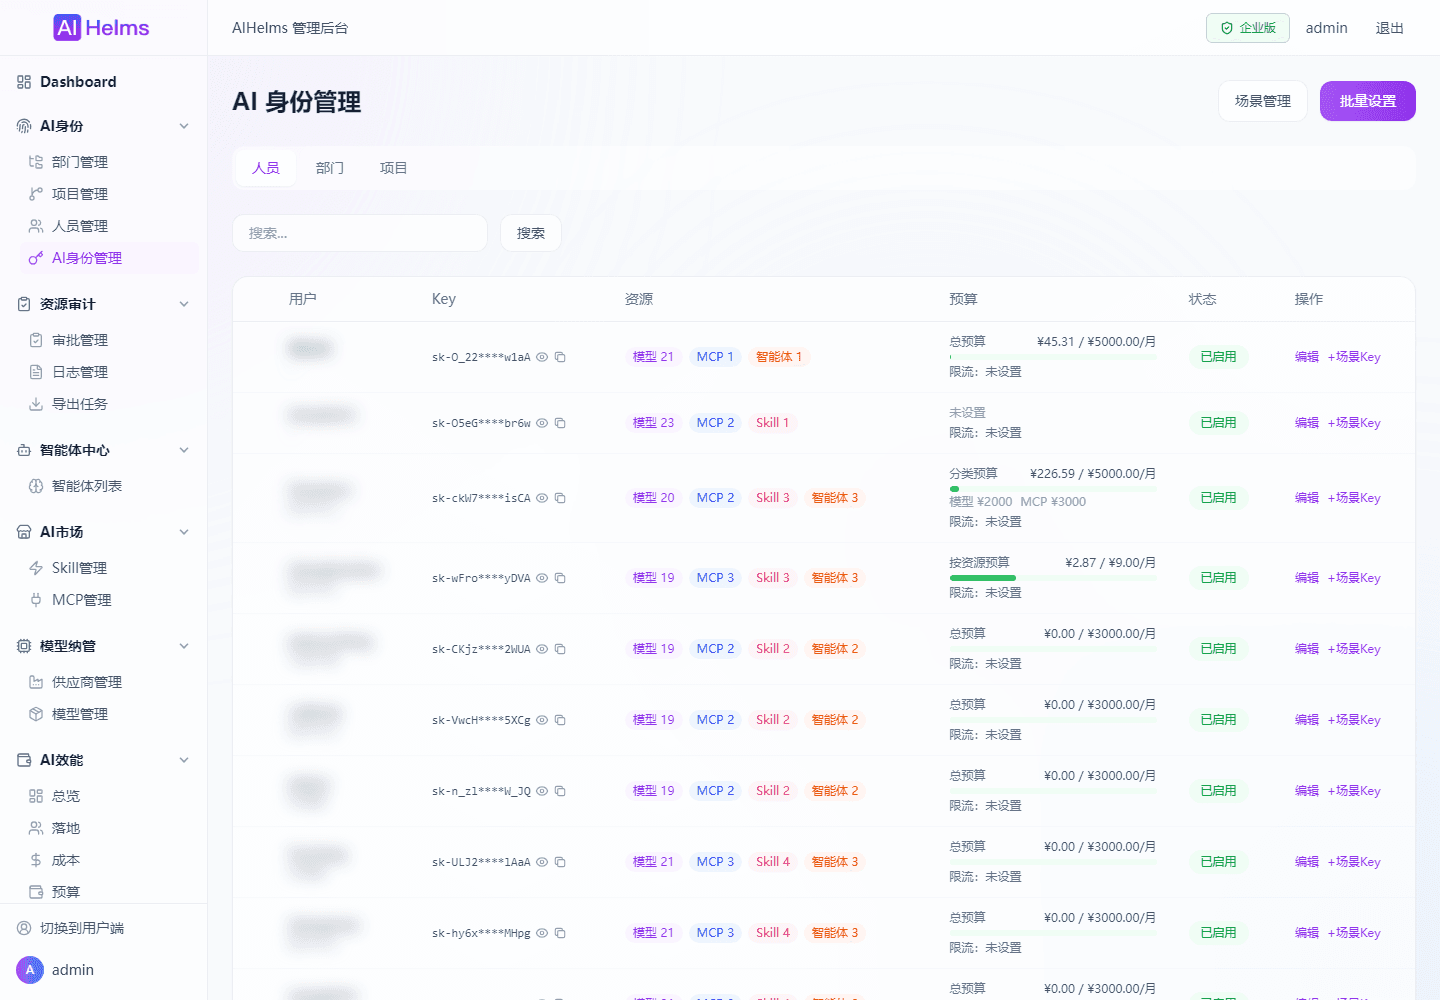Image resolution: width=1440 pixels, height=1000 pixels.
Task: Click 智能体 1 tag in sk-O_22 row
Action: click(x=778, y=357)
